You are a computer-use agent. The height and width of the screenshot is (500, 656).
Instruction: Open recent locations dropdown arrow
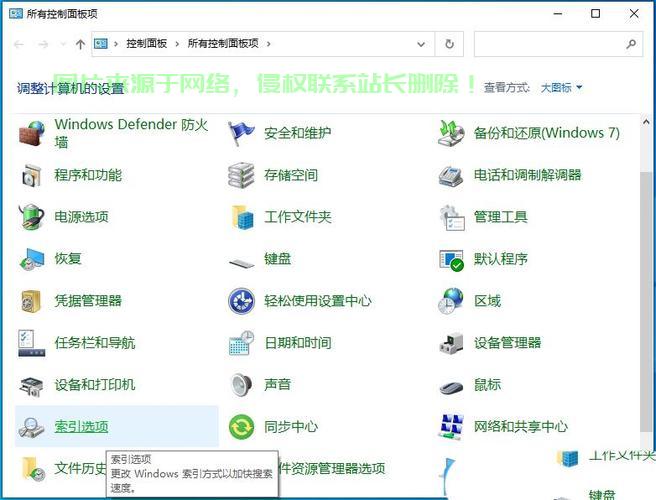63,44
